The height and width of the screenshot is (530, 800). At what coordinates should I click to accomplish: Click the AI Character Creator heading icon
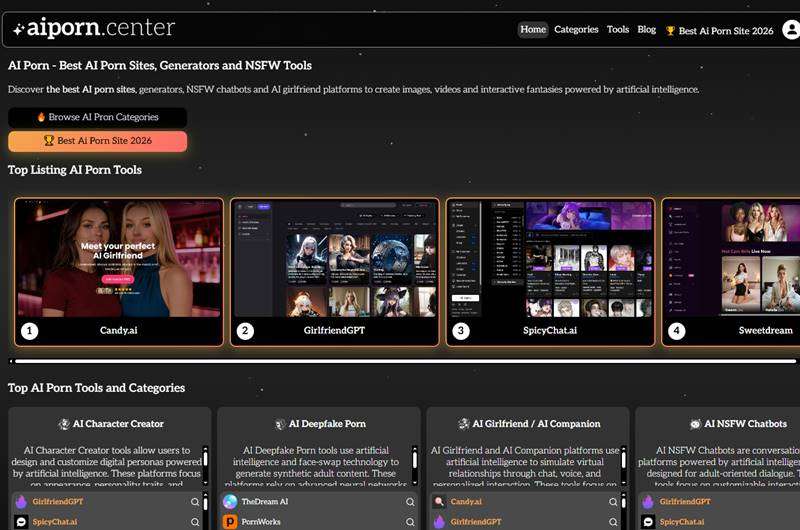64,424
